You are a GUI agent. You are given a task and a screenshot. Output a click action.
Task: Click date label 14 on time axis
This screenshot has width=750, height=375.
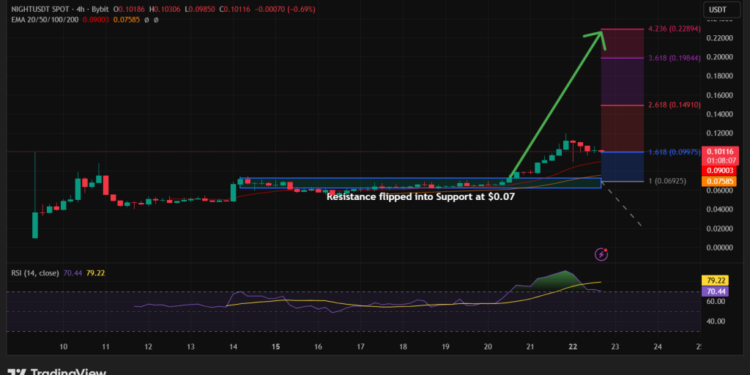pos(233,347)
